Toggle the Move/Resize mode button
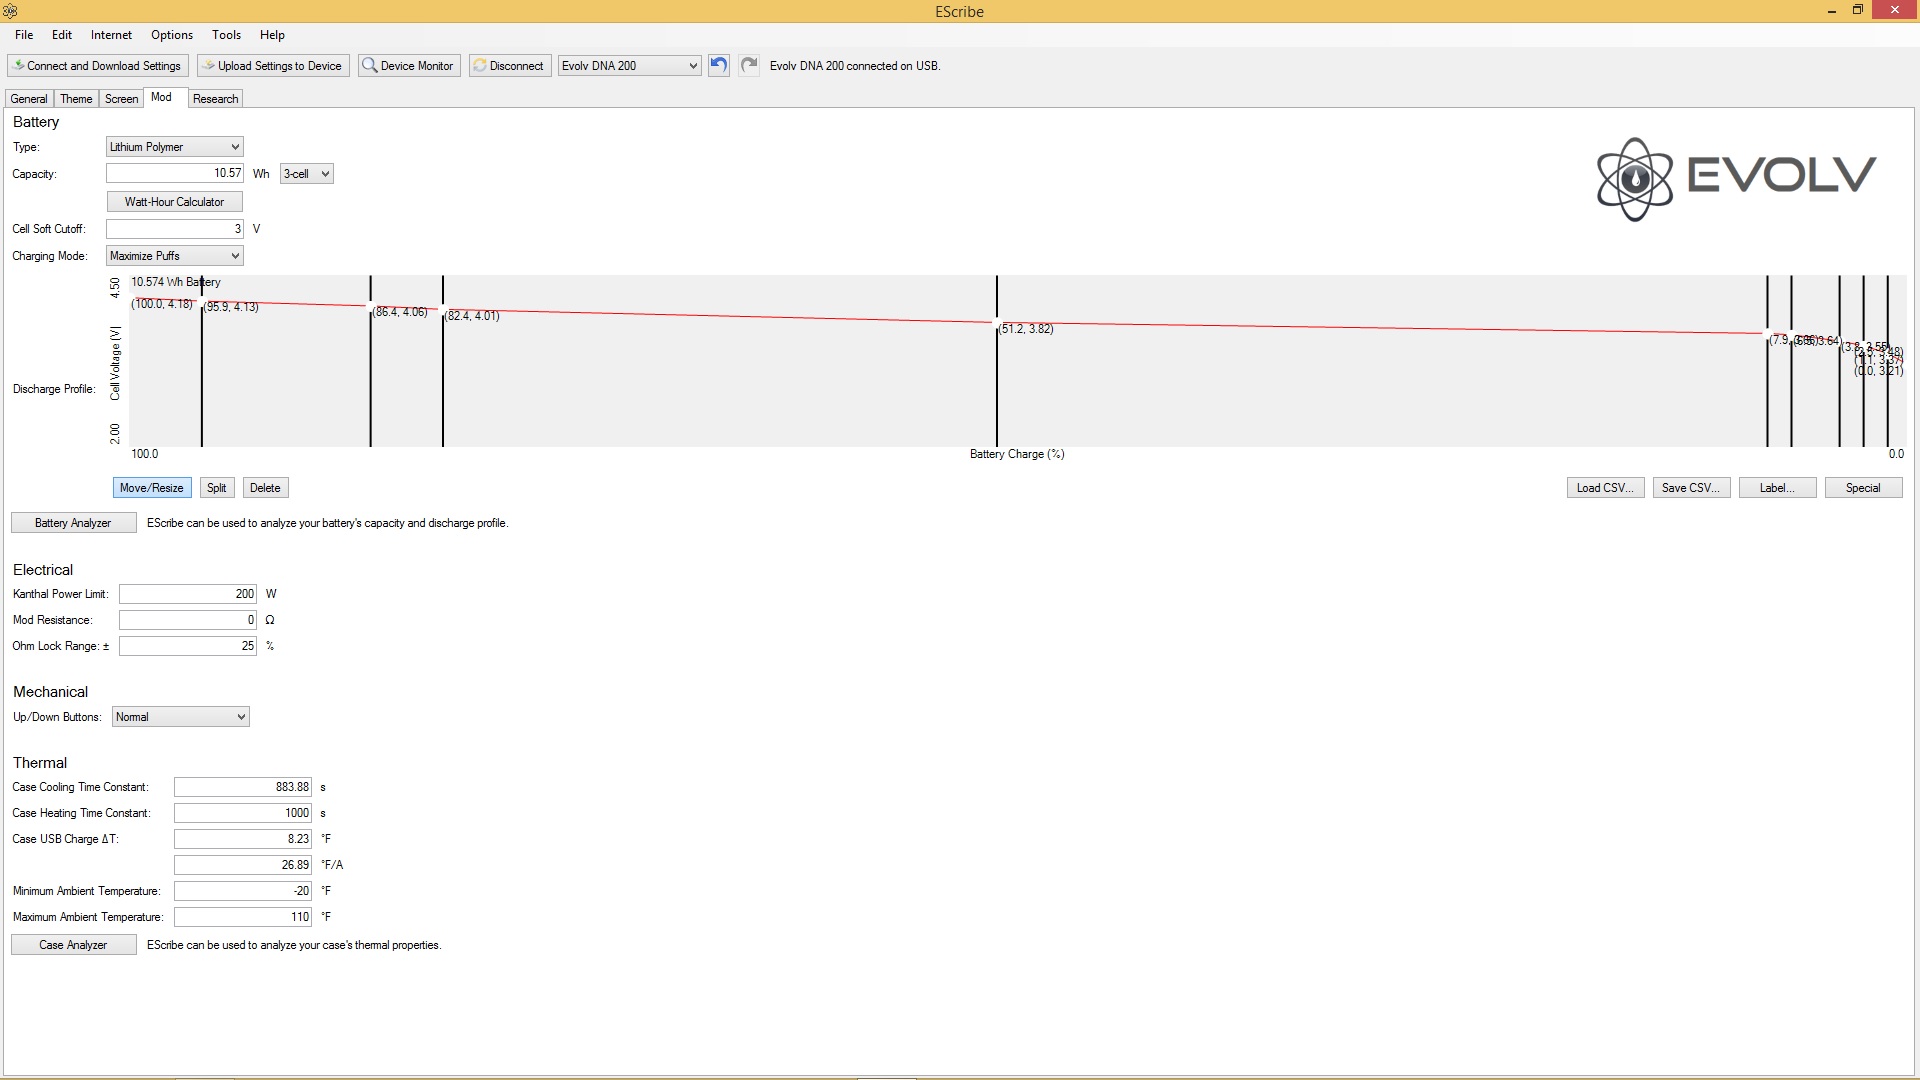This screenshot has height=1080, width=1920. coord(151,488)
